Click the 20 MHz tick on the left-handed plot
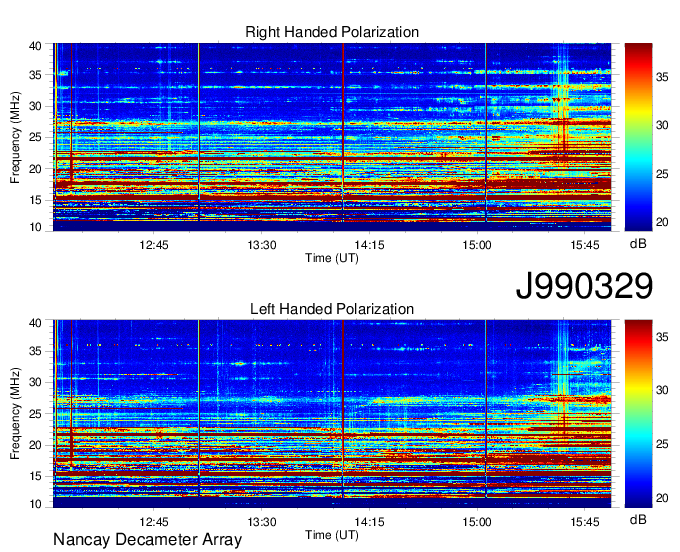 coord(36,445)
